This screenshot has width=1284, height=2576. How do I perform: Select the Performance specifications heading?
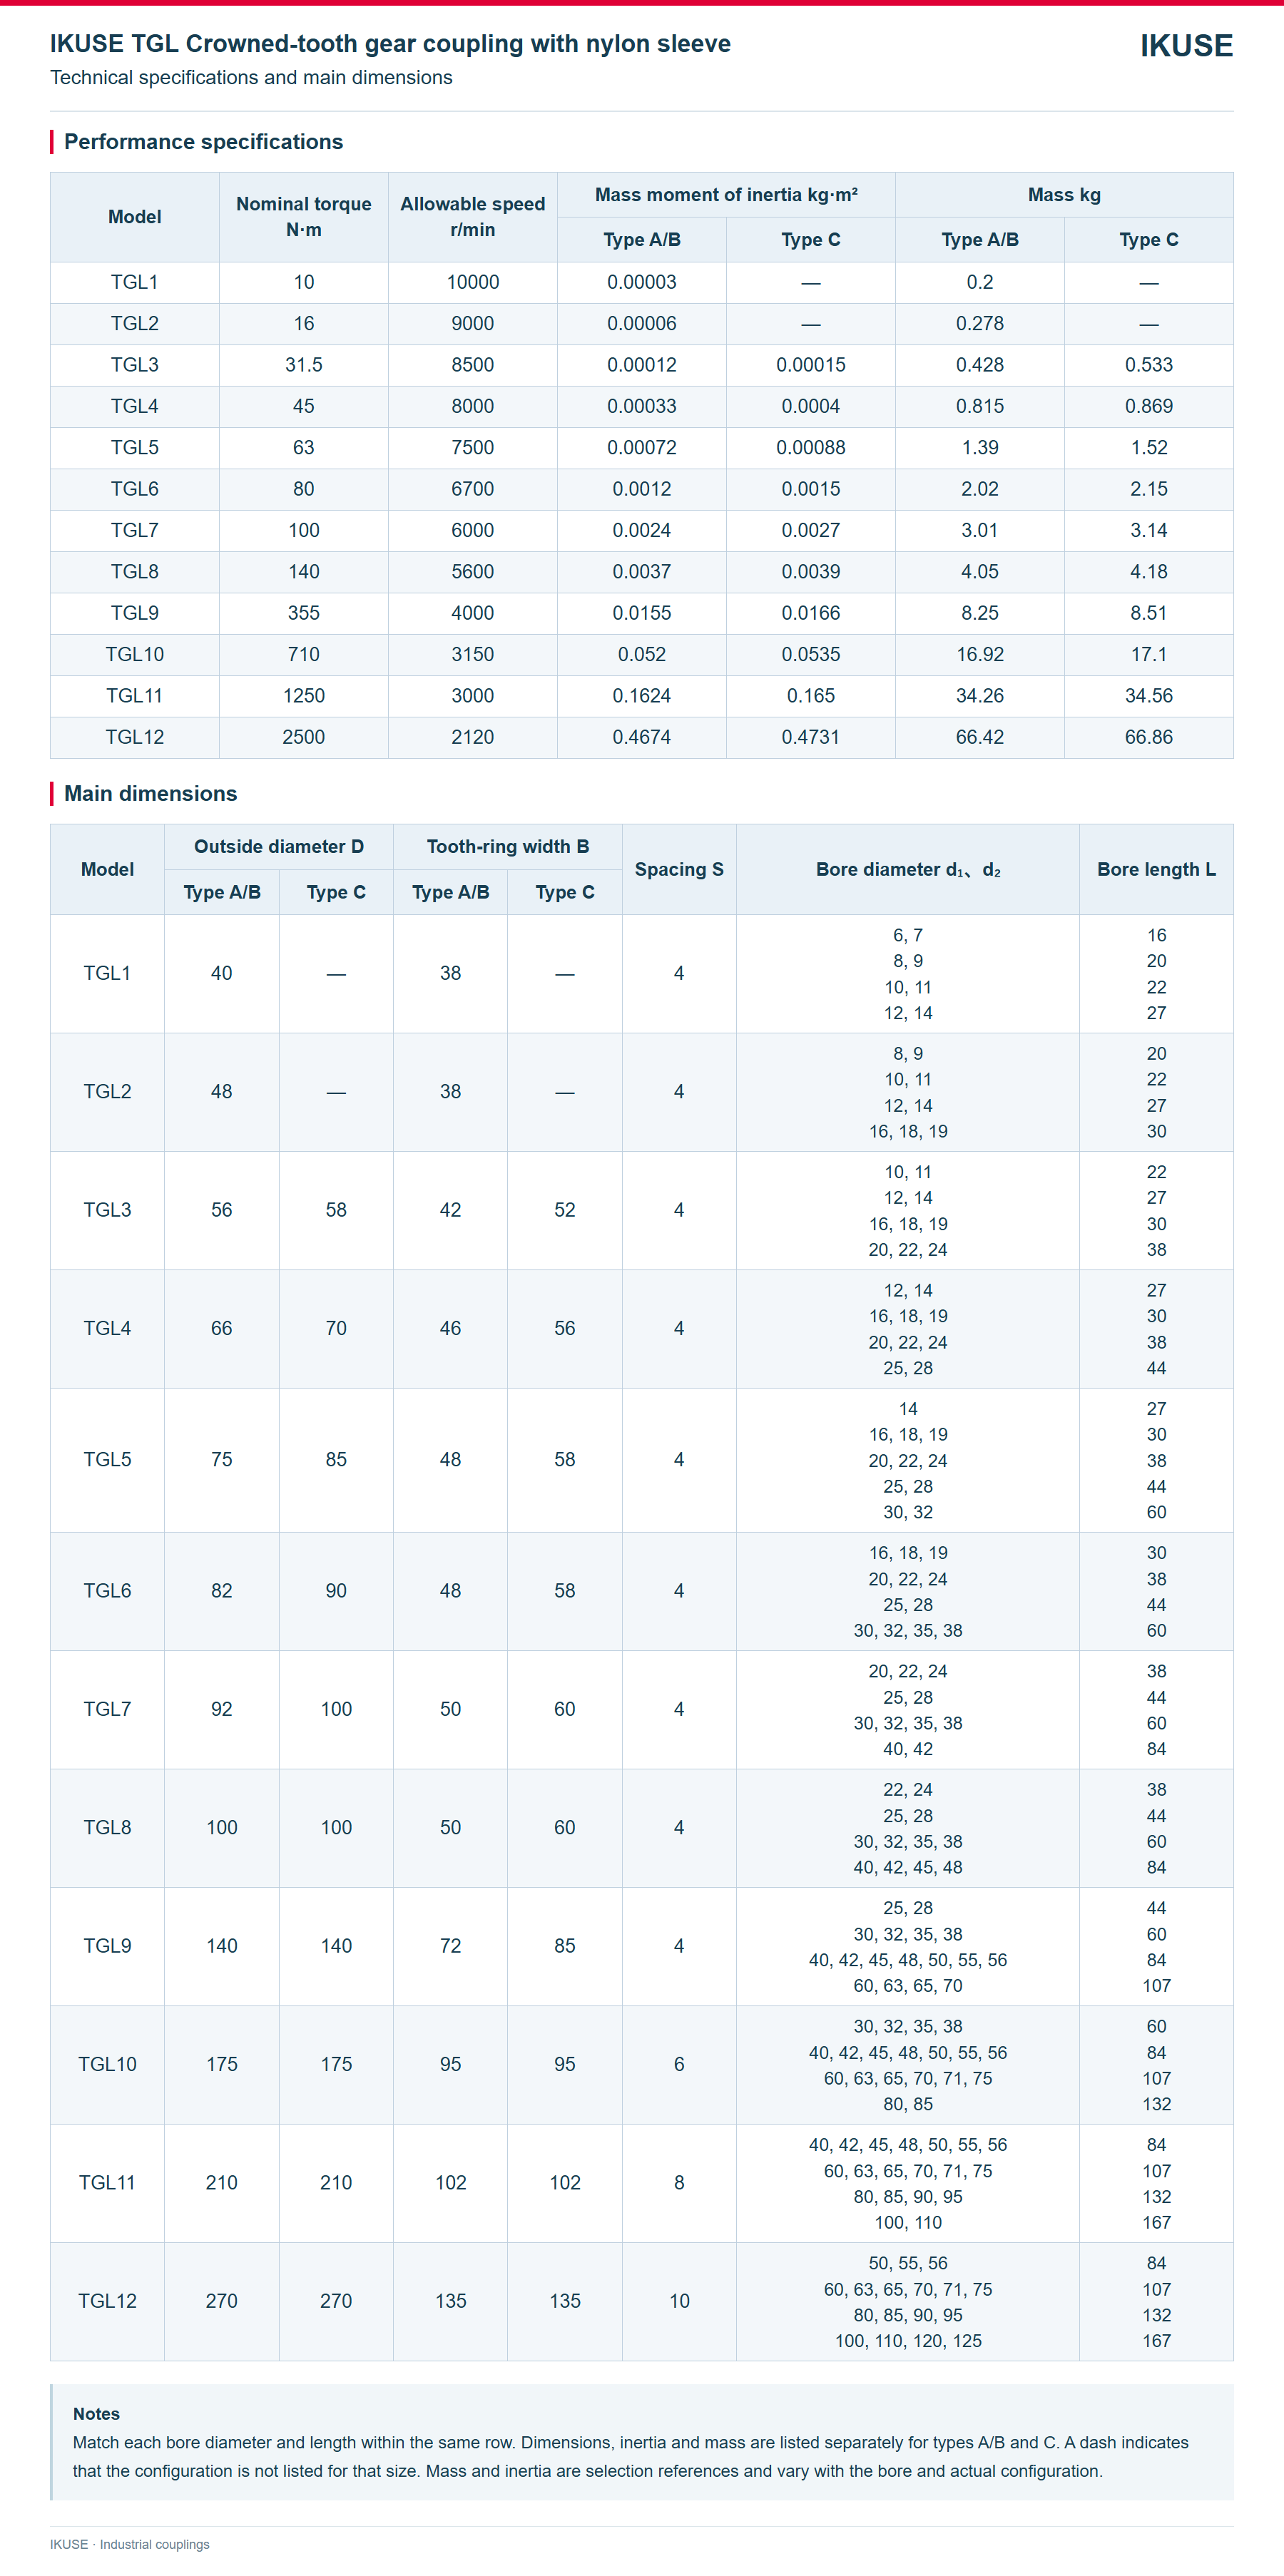pyautogui.click(x=203, y=142)
